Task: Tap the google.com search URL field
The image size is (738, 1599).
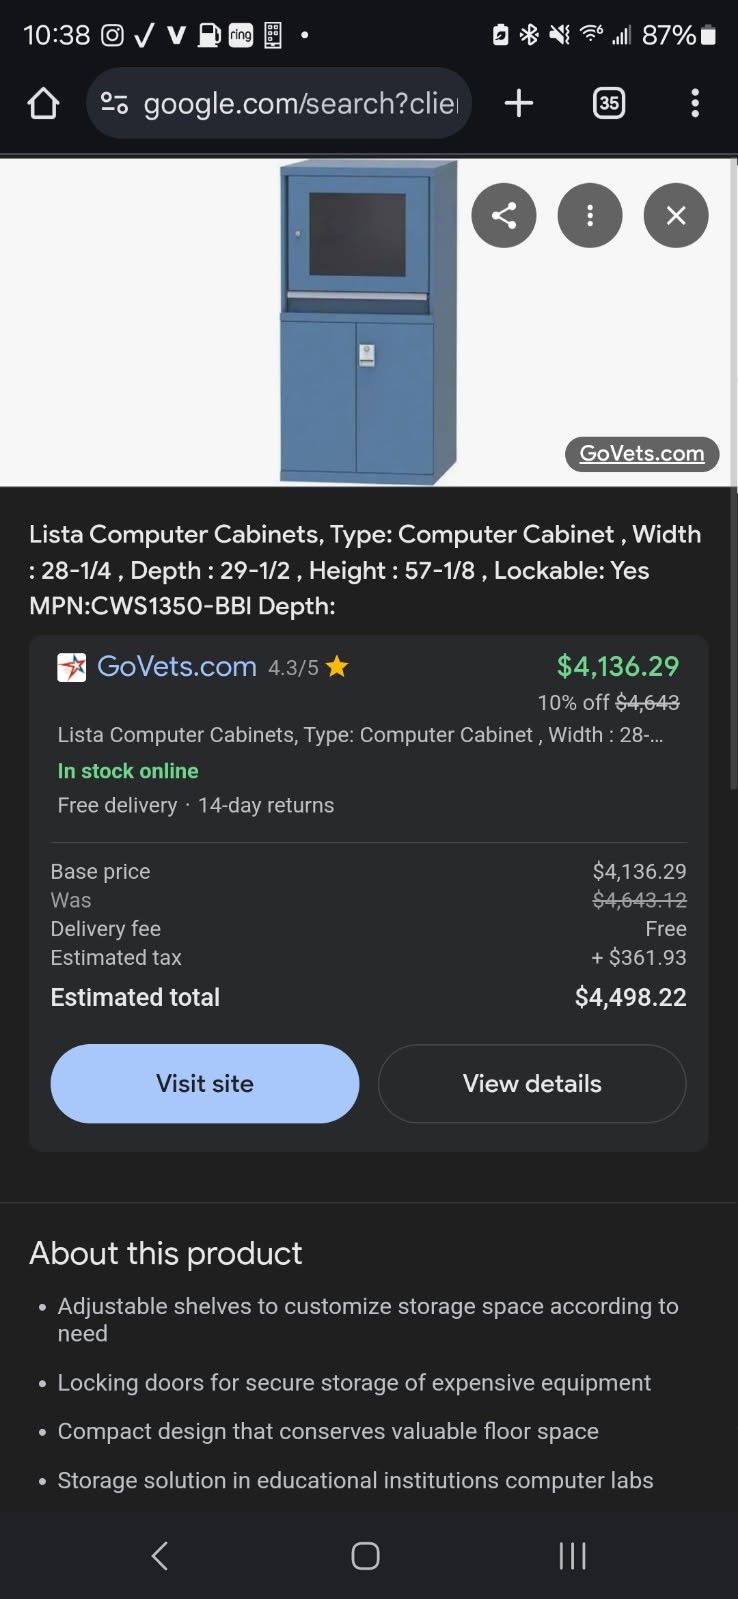Action: (x=300, y=103)
